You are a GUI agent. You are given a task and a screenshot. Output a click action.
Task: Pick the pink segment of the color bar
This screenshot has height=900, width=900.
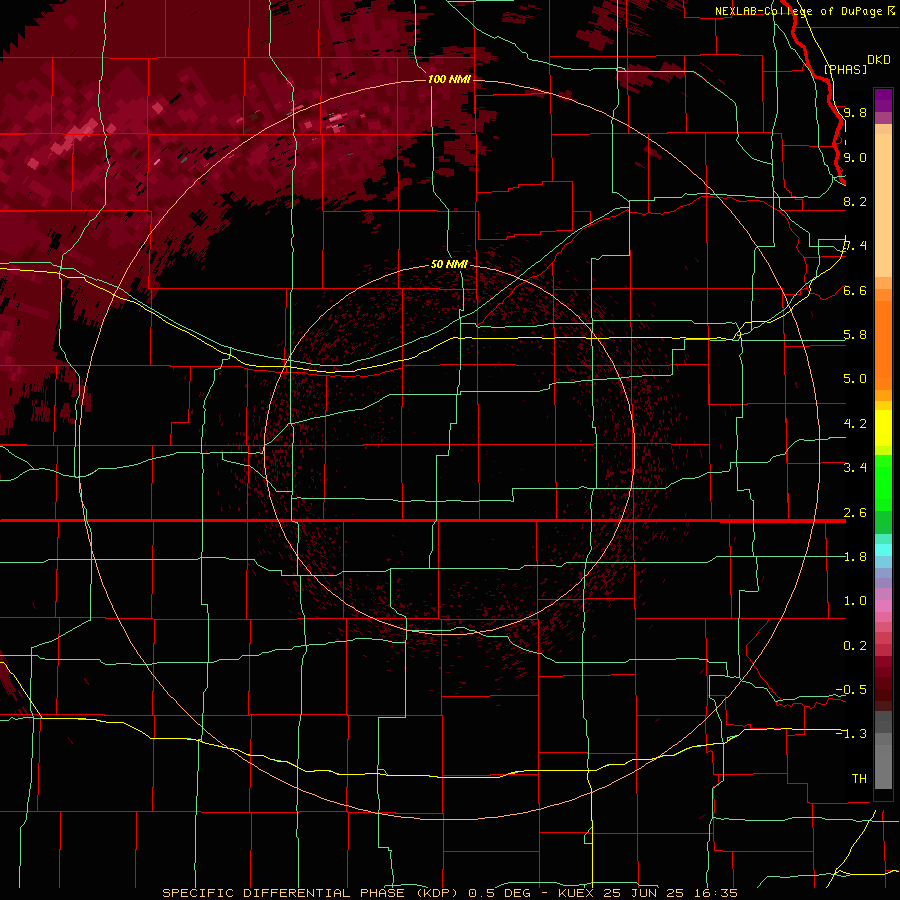coord(883,606)
